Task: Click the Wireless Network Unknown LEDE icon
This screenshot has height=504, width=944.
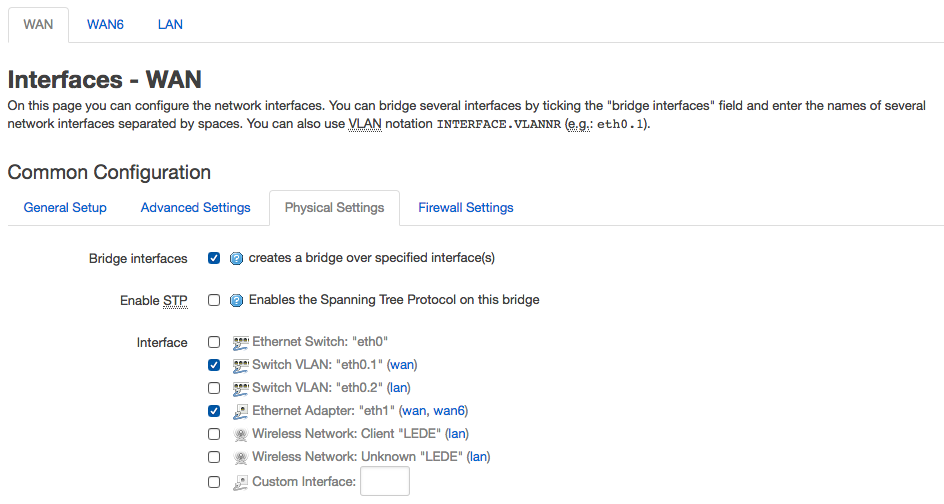Action: click(241, 457)
